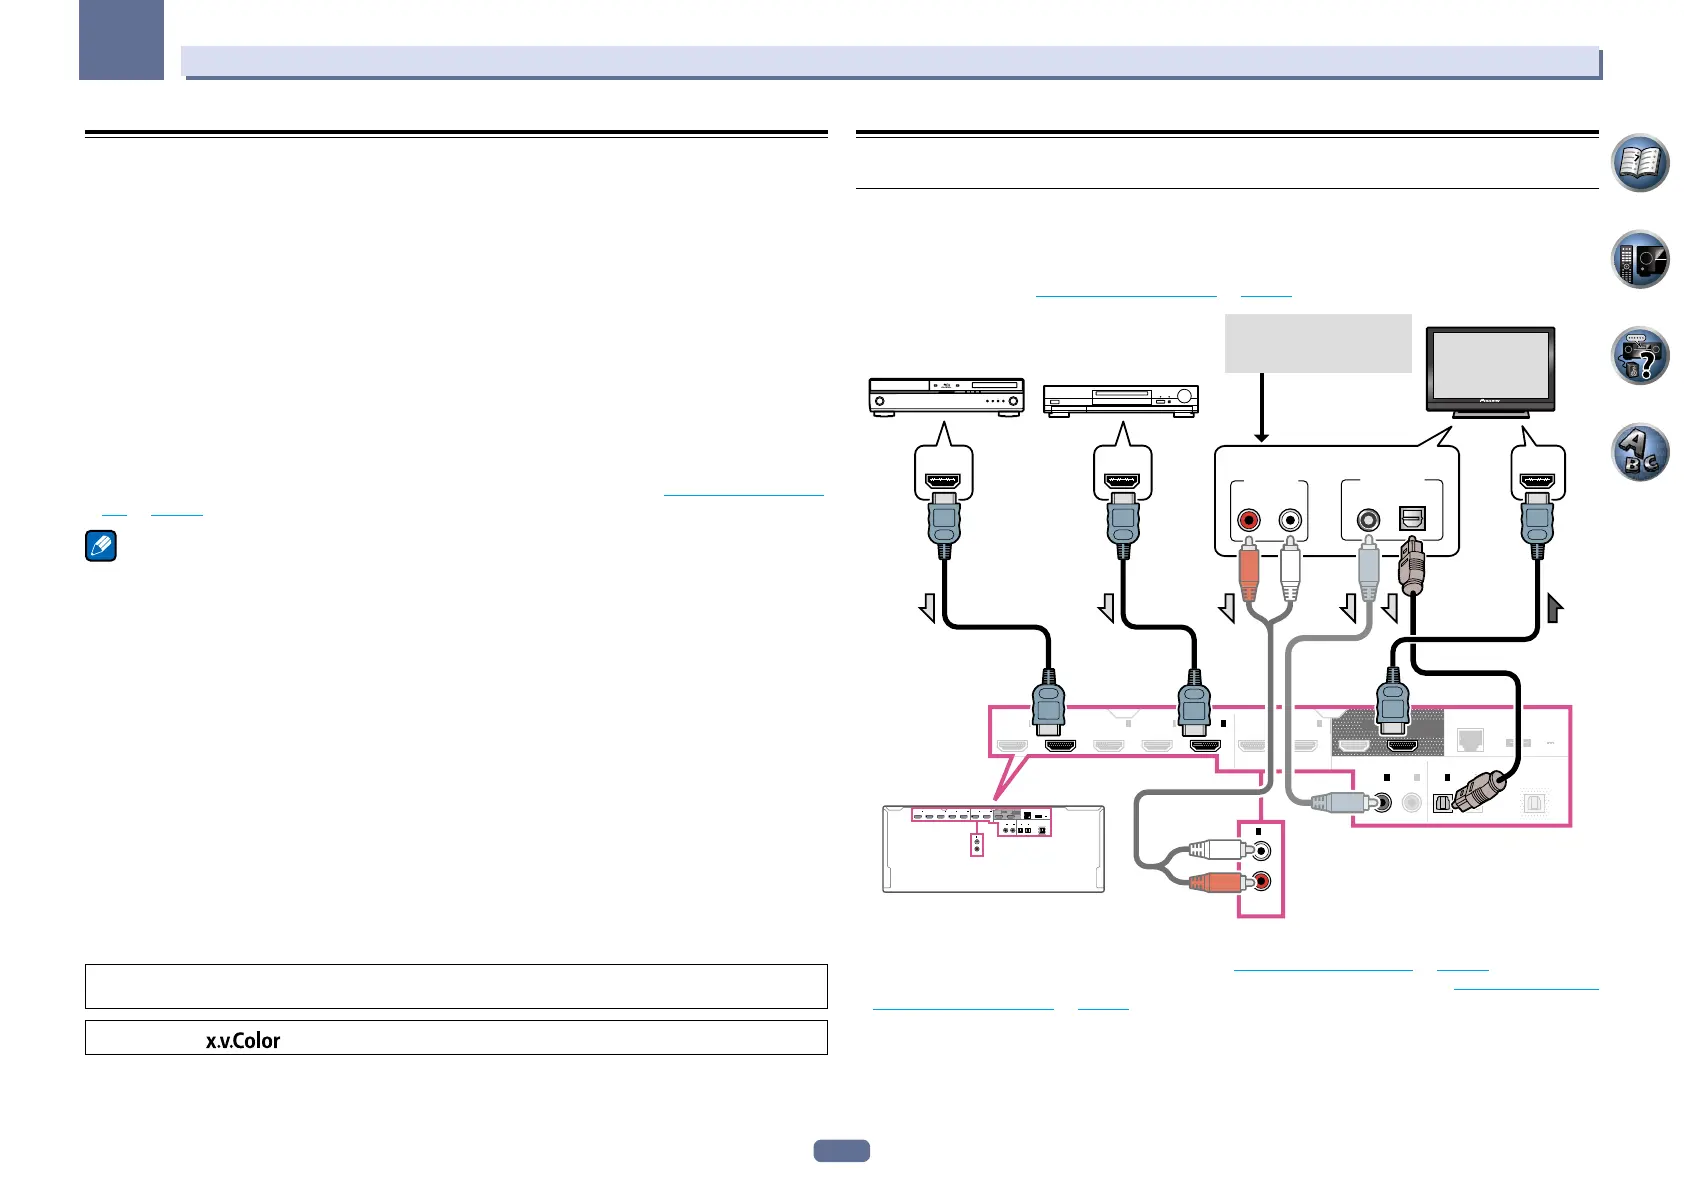This screenshot has height=1191, width=1684.
Task: Click the orange RCA plug below the TV panel
Action: (1248, 570)
